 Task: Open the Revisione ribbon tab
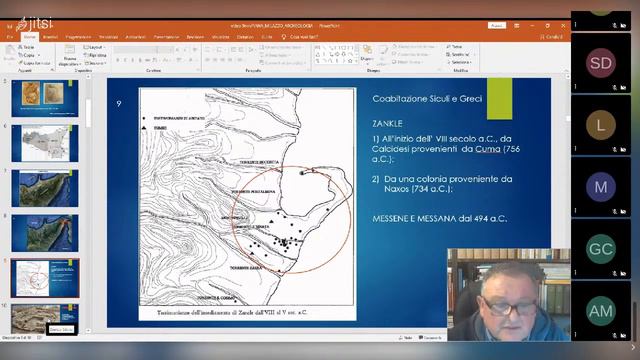195,37
